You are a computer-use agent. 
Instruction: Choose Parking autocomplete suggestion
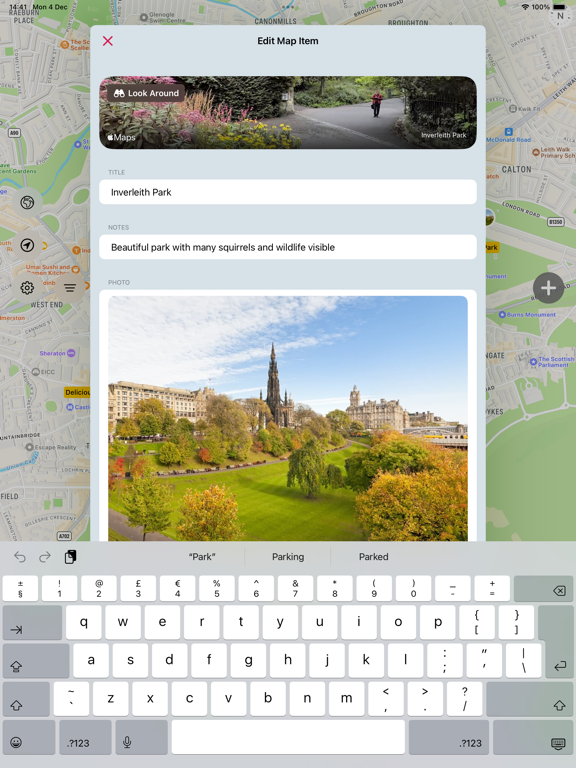(288, 557)
